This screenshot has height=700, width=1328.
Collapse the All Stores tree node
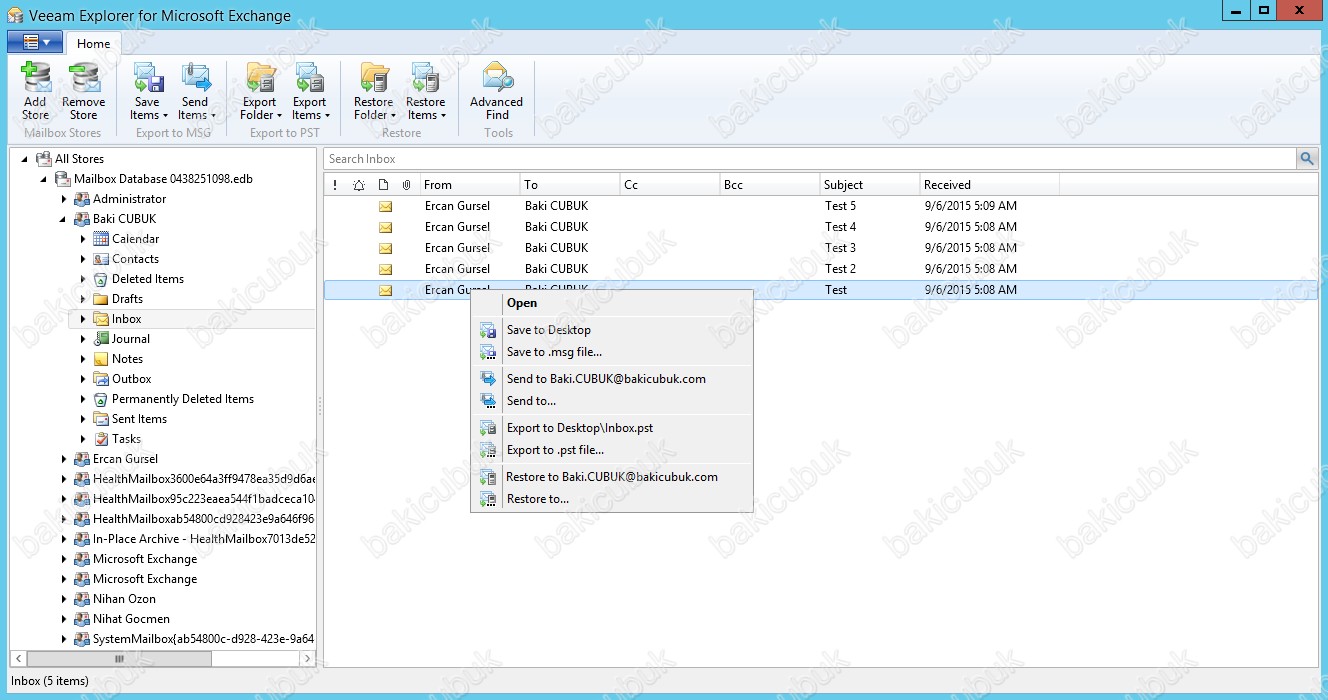pyautogui.click(x=25, y=159)
